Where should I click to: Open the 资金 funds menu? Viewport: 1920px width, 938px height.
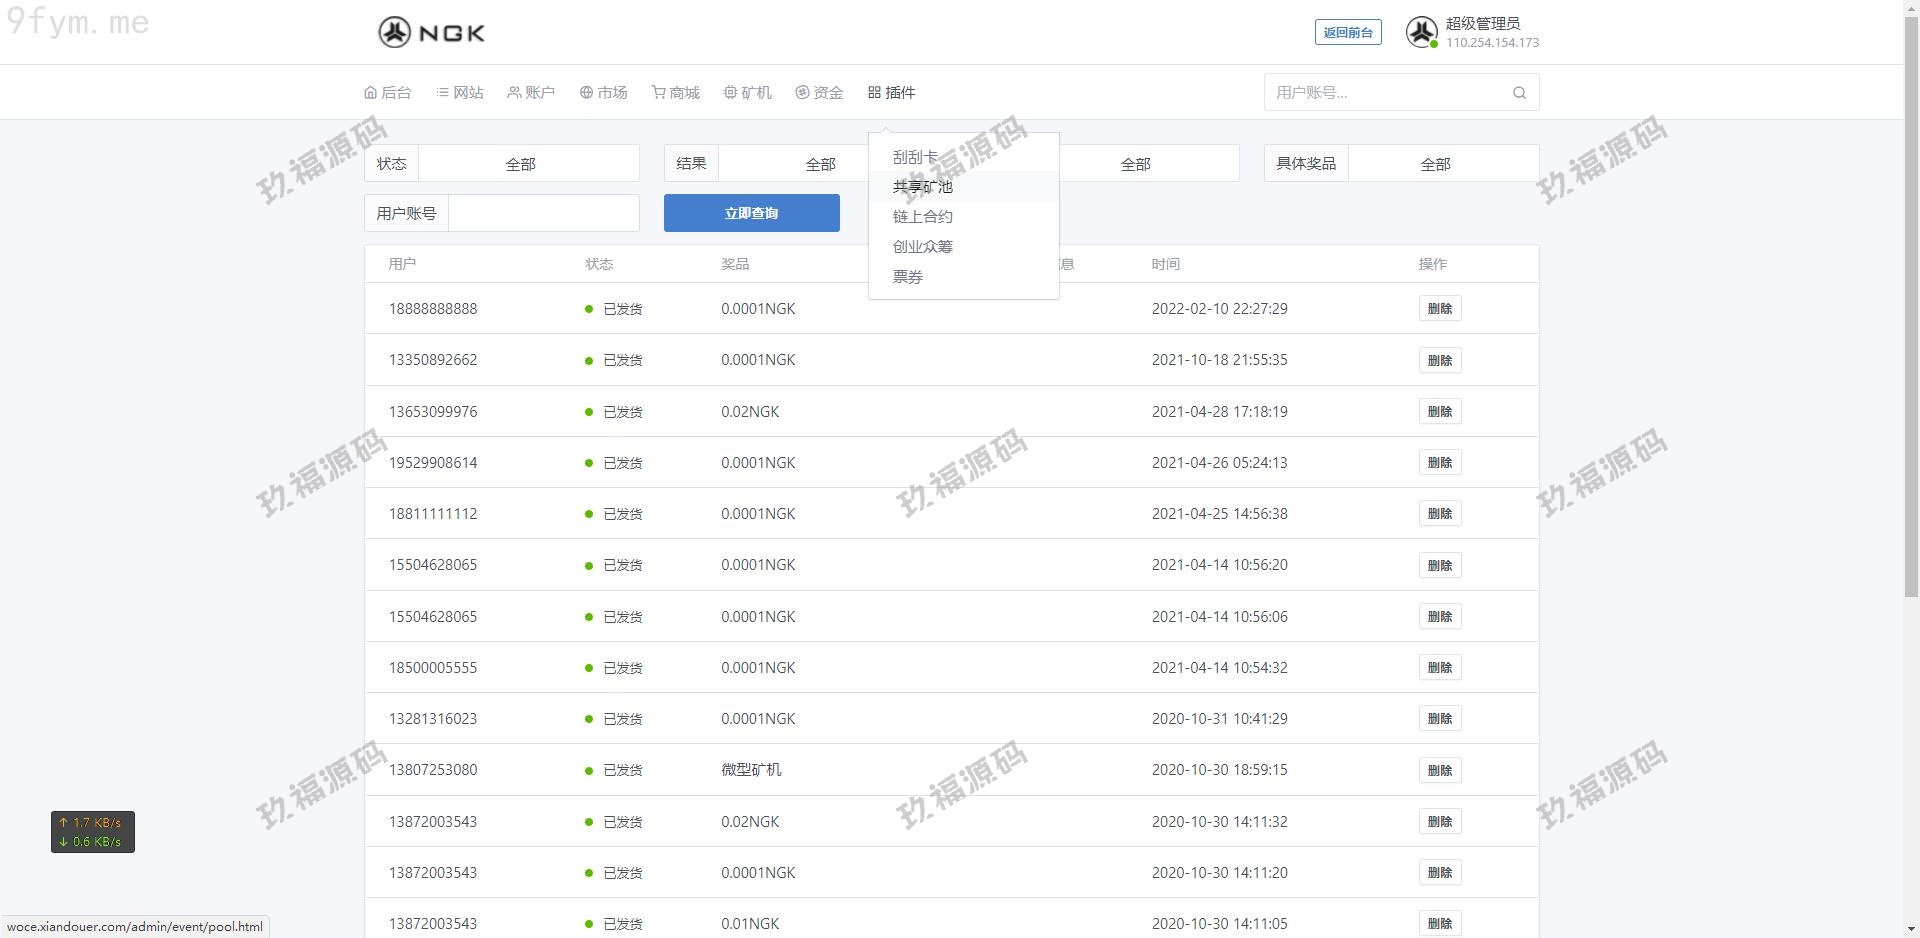pyautogui.click(x=820, y=93)
